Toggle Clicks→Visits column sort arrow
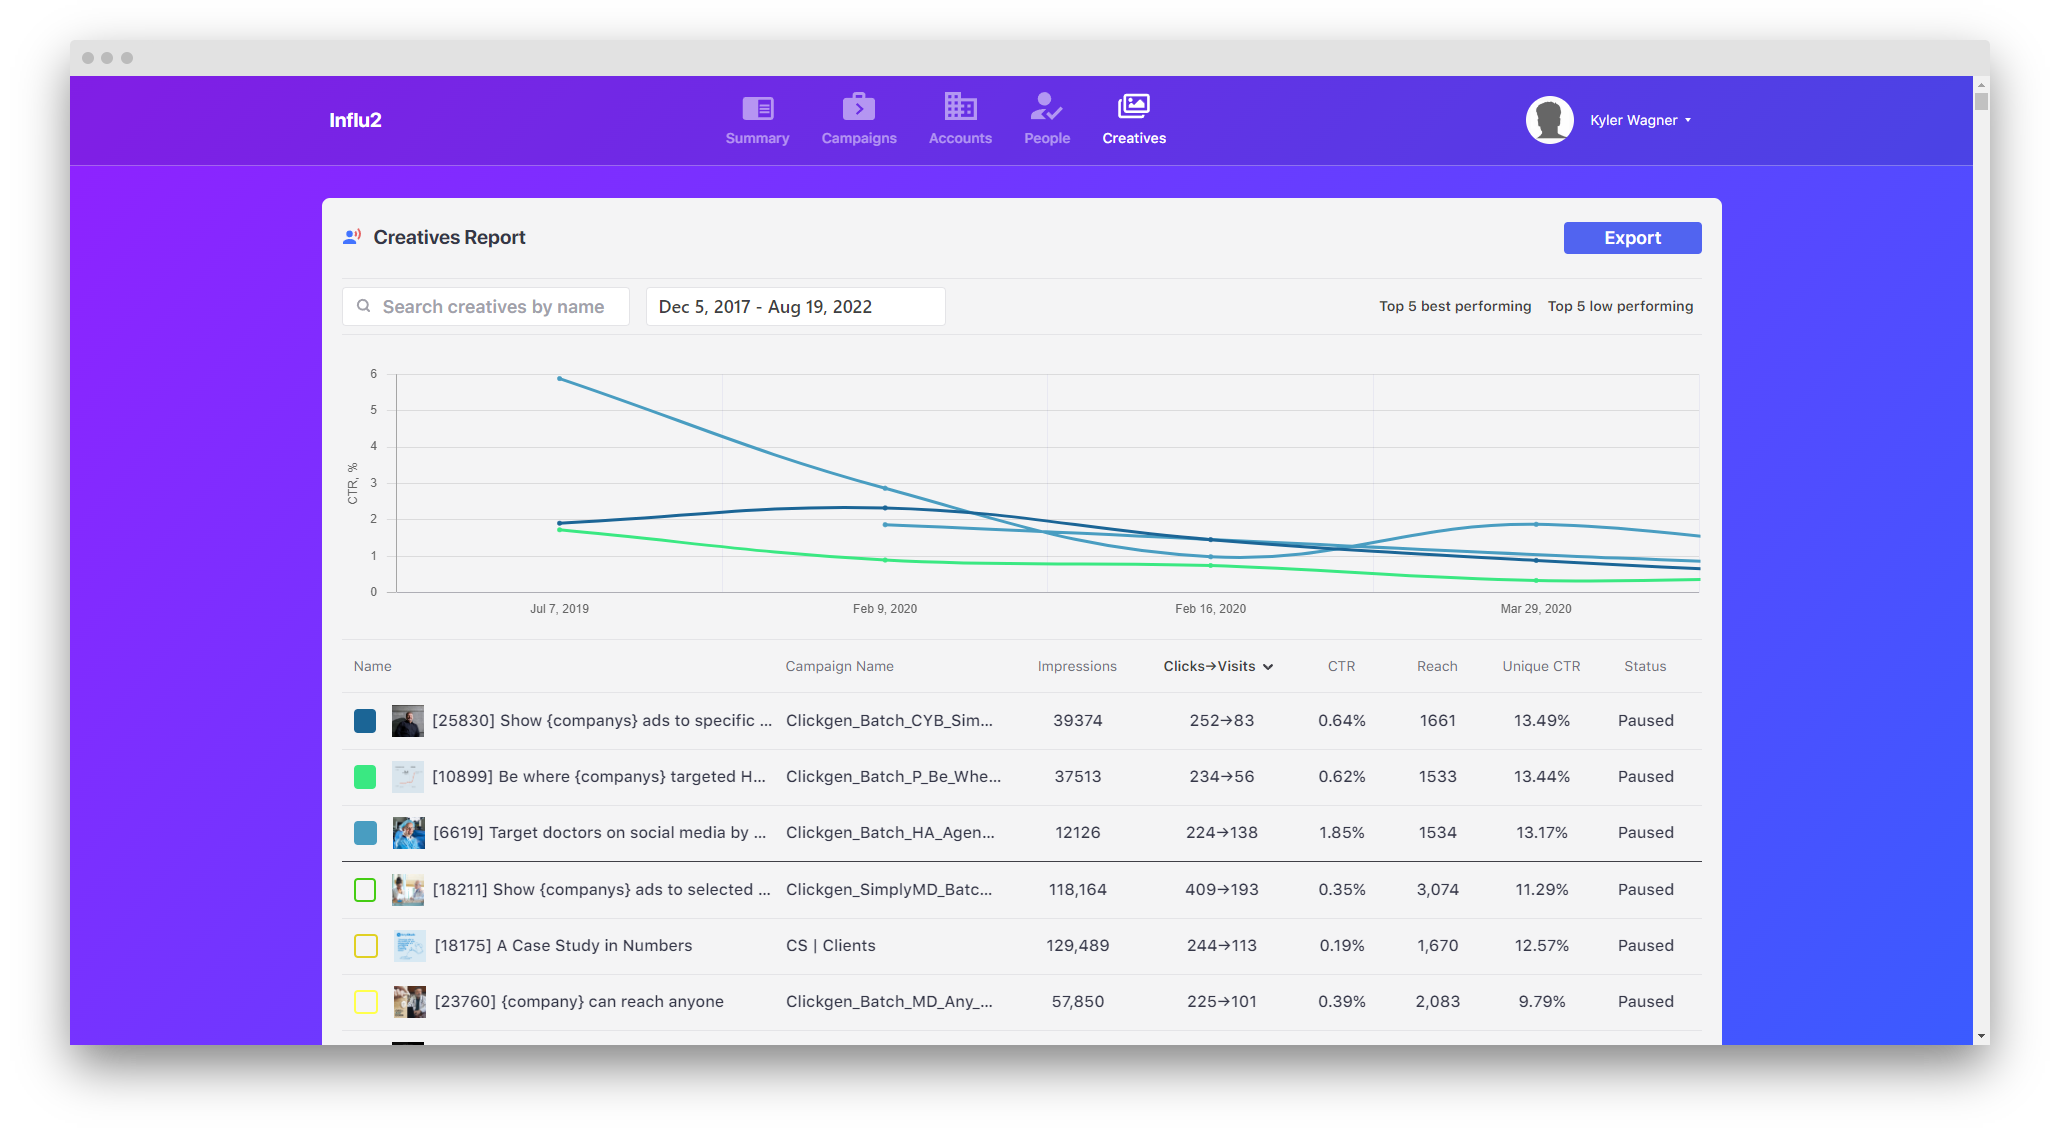Viewport: 2060px width, 1145px height. click(1268, 667)
